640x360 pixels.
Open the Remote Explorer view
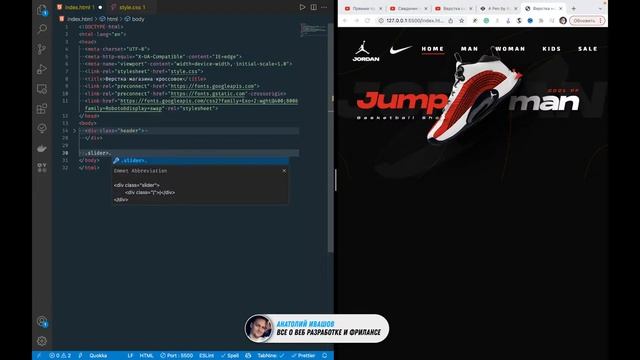[x=42, y=89]
